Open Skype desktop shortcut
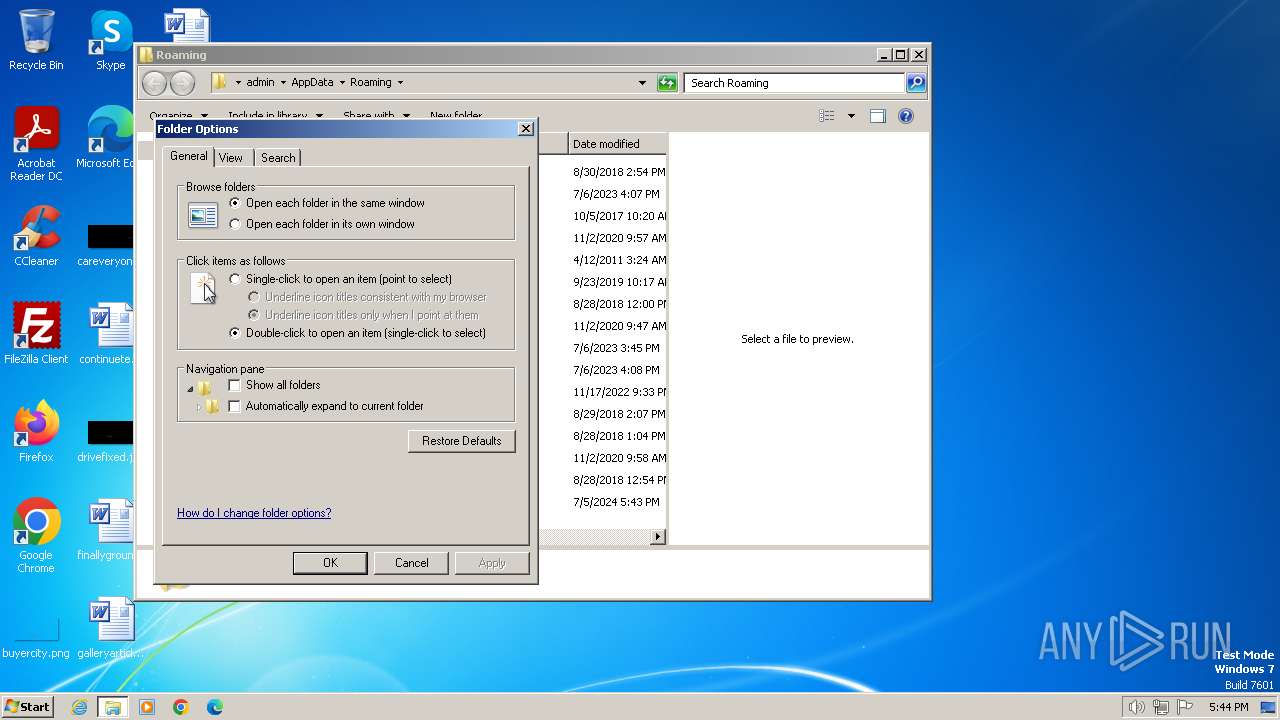 [x=111, y=40]
